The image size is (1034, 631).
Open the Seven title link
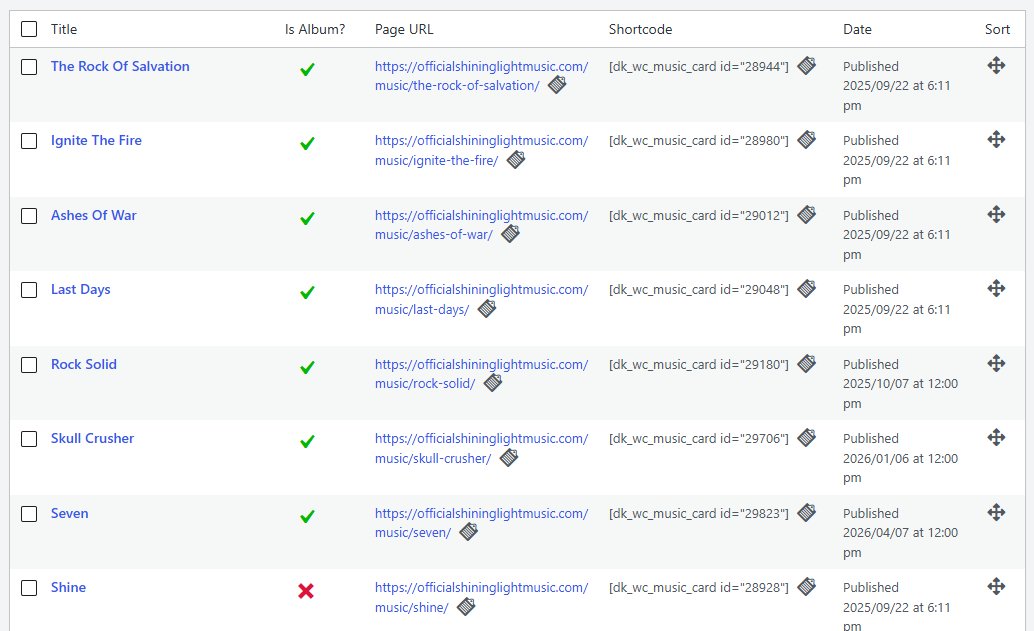tap(69, 514)
